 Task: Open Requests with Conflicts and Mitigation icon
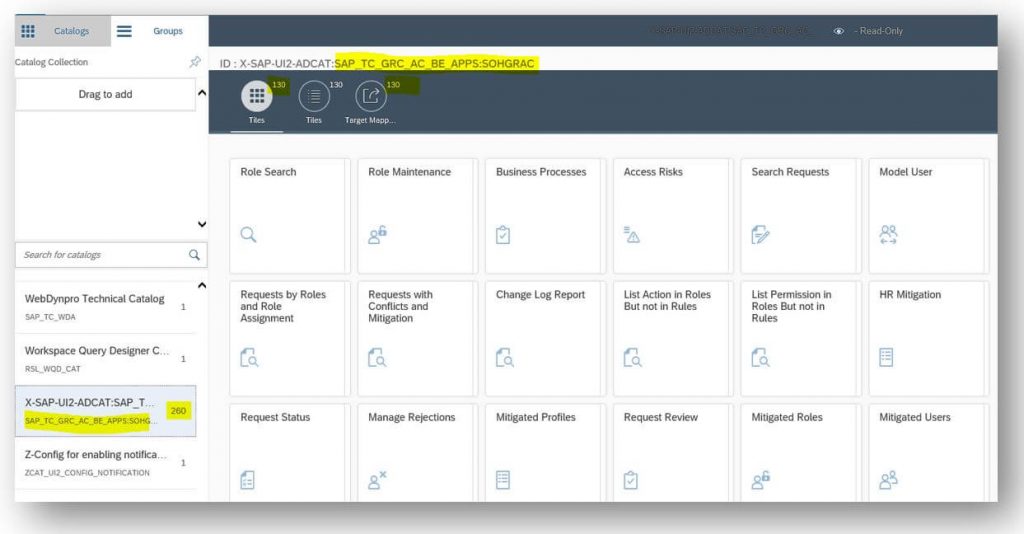tap(377, 357)
